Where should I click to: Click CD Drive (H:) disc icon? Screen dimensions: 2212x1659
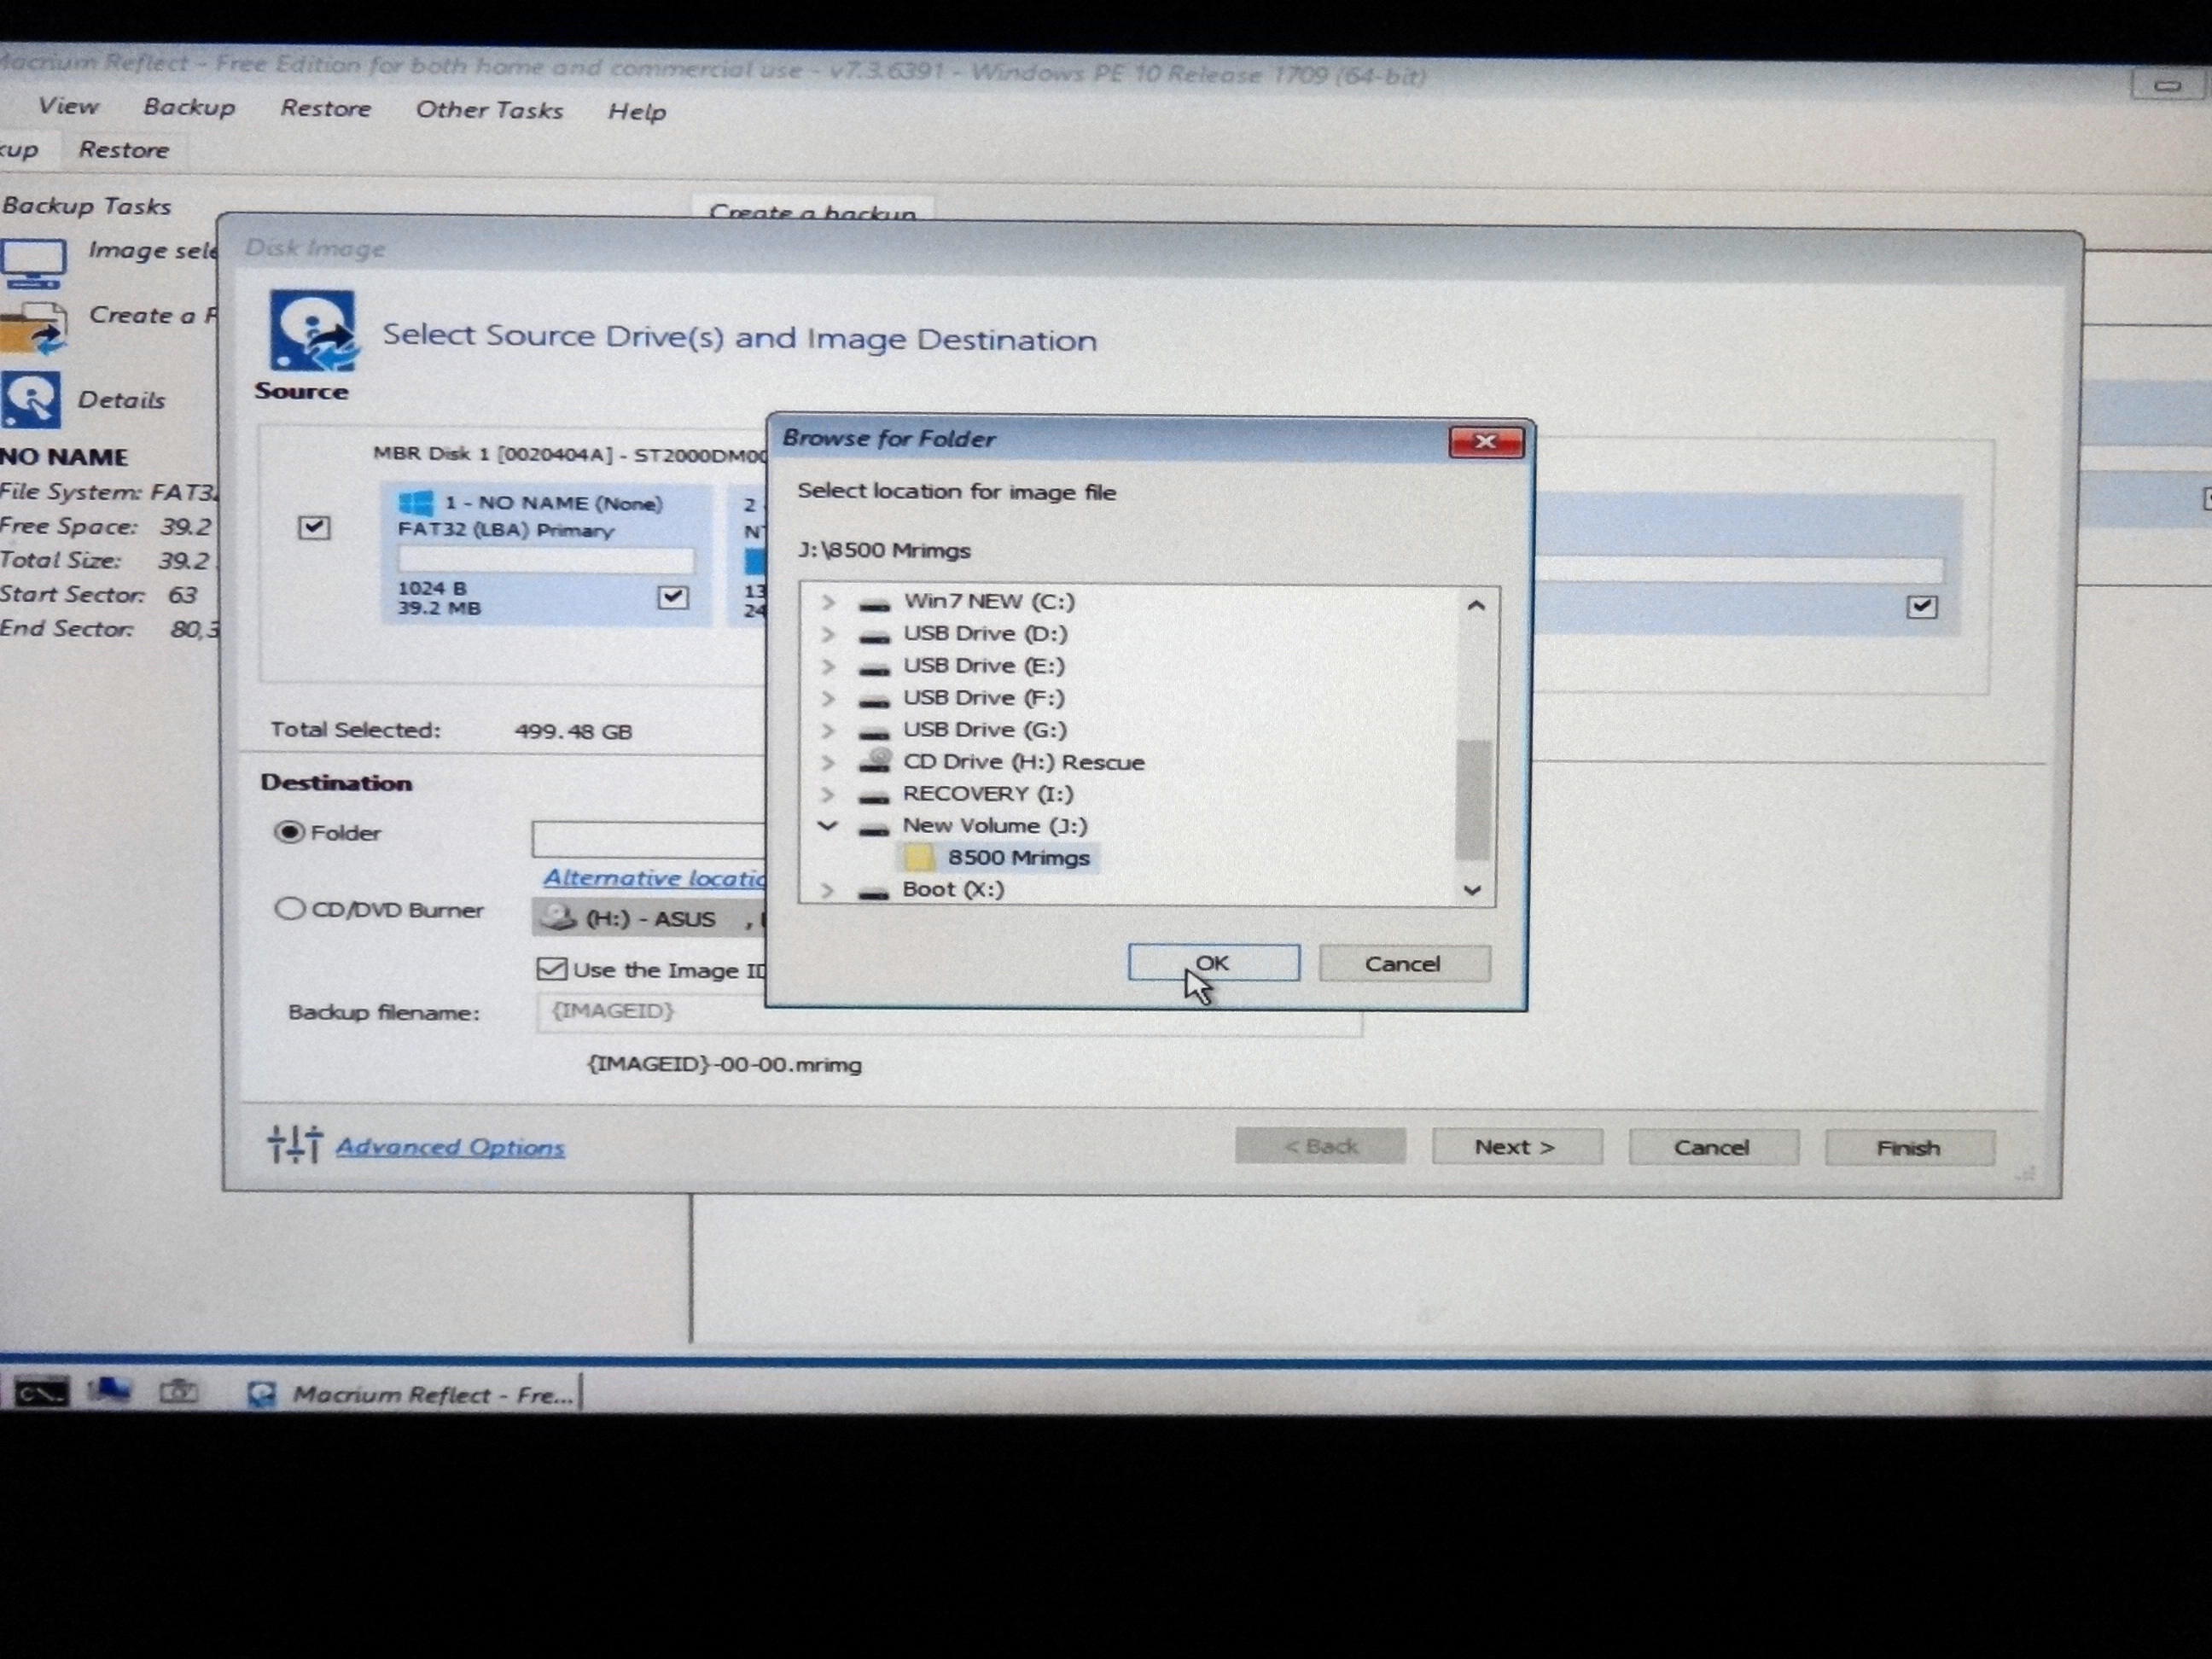pyautogui.click(x=875, y=761)
